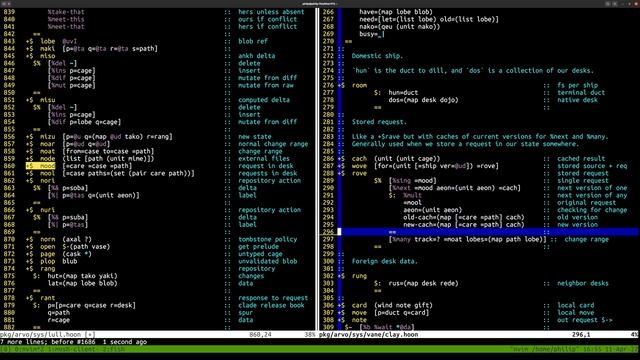
Task: Click the 'normal change range' comment
Action: coord(273,144)
